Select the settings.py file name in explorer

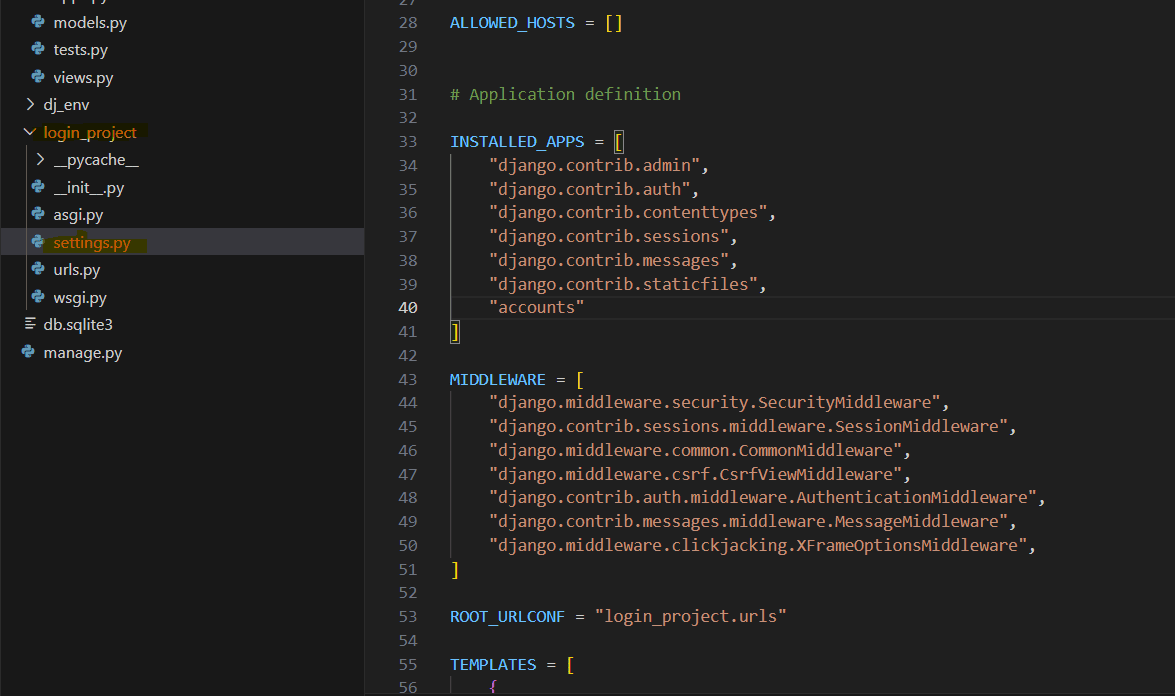coord(92,242)
